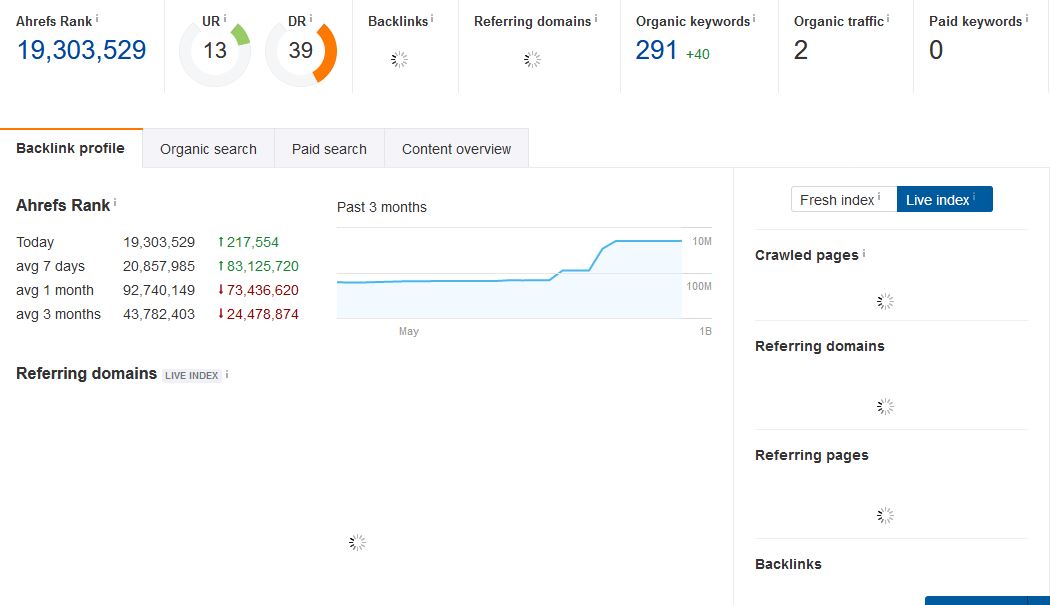
Task: Click the info icon next to Crawled pages
Action: [864, 253]
